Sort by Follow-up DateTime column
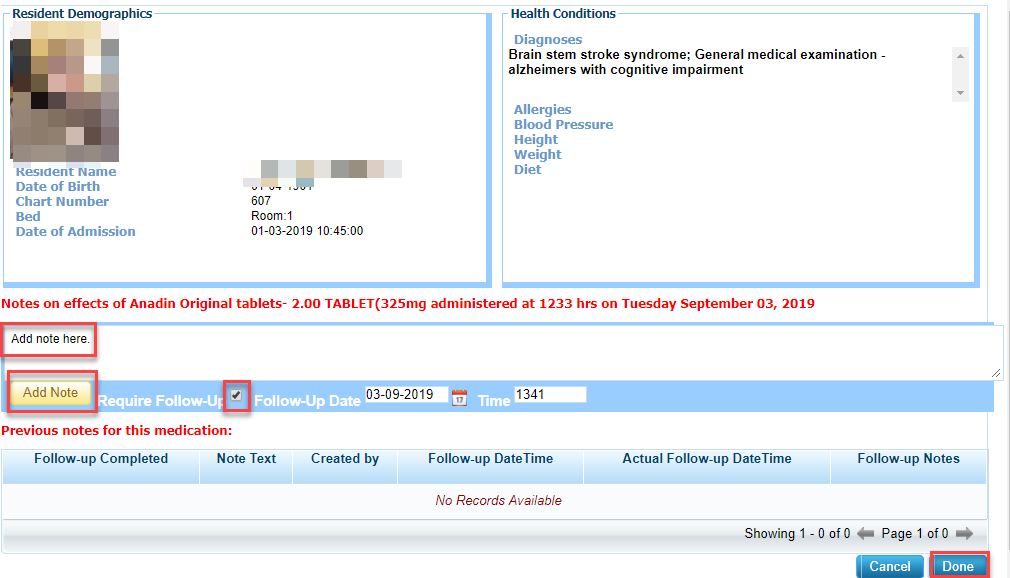The image size is (1010, 578). click(x=490, y=459)
